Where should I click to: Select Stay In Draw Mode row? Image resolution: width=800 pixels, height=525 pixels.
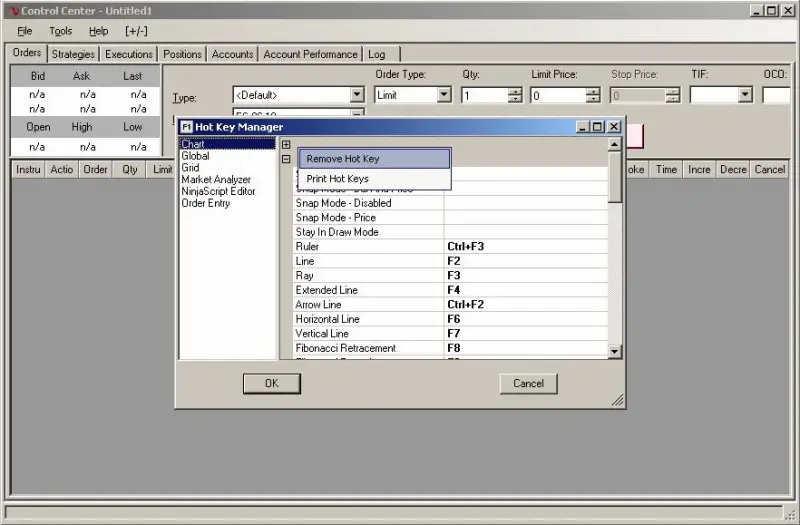tap(451, 232)
